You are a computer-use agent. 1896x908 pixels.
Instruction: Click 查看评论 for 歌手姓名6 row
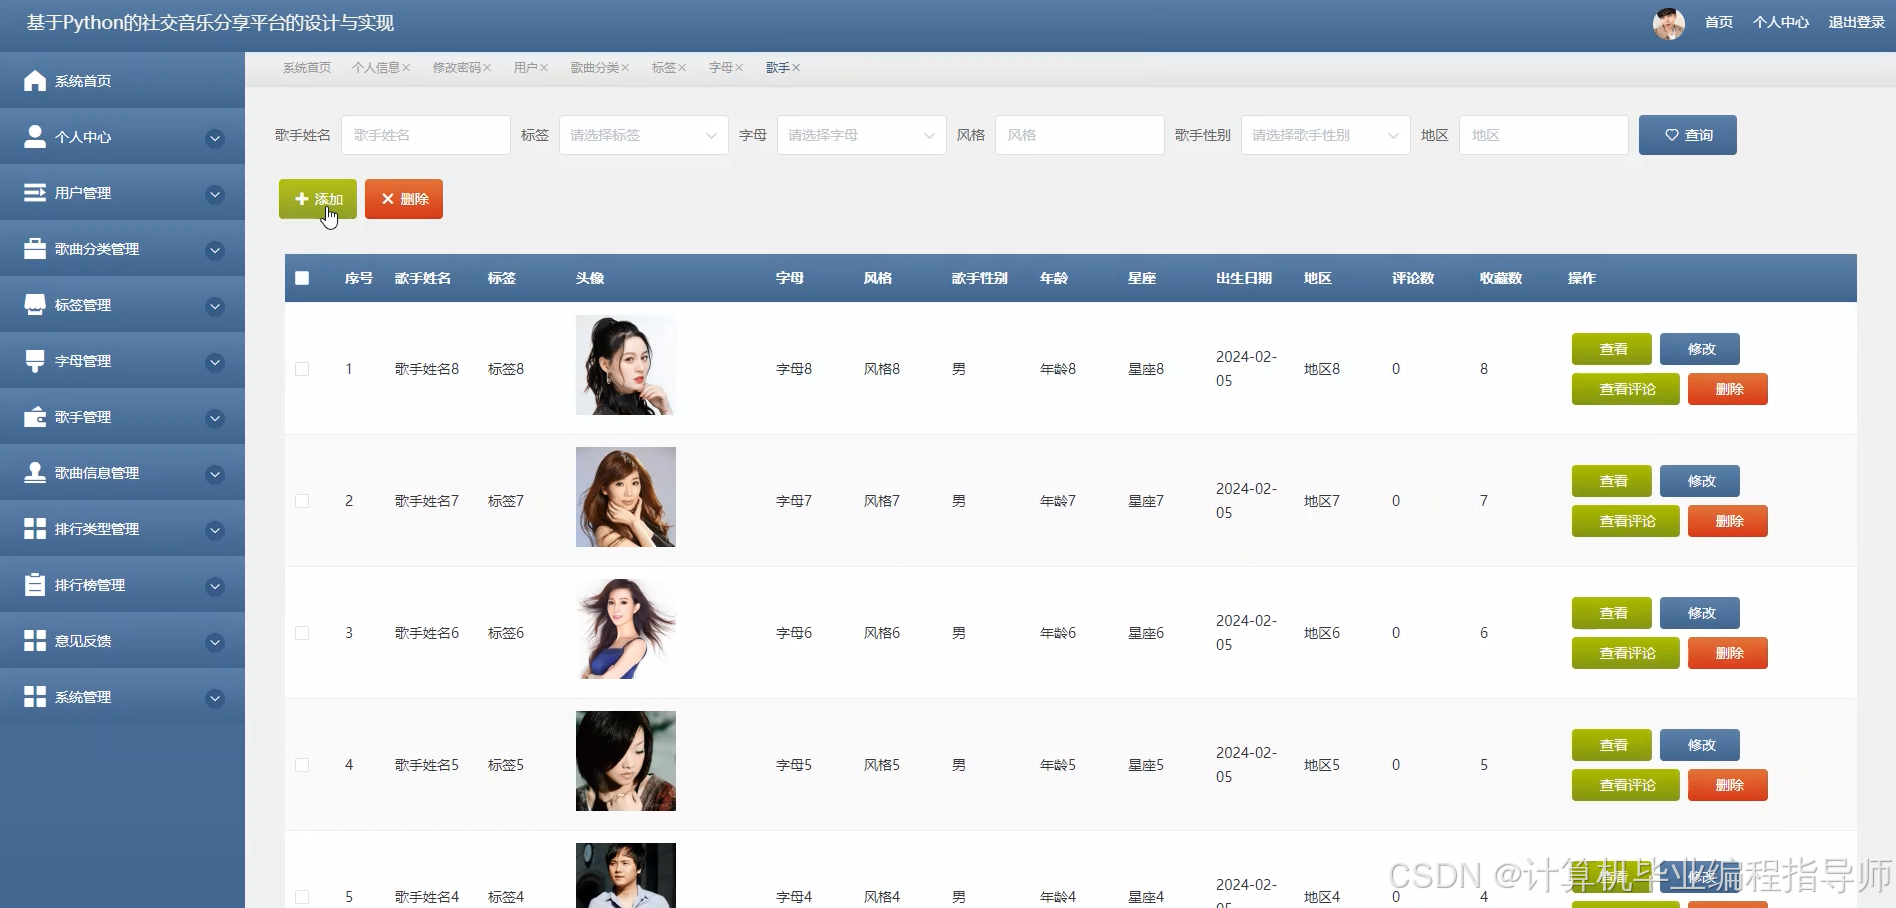[1626, 653]
